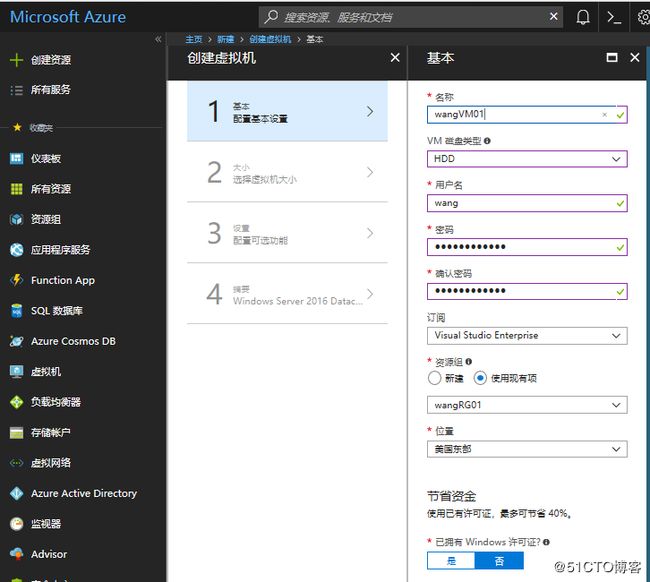Image resolution: width=650 pixels, height=582 pixels.
Task: Open the Advisor cloud icon
Action: [17, 554]
